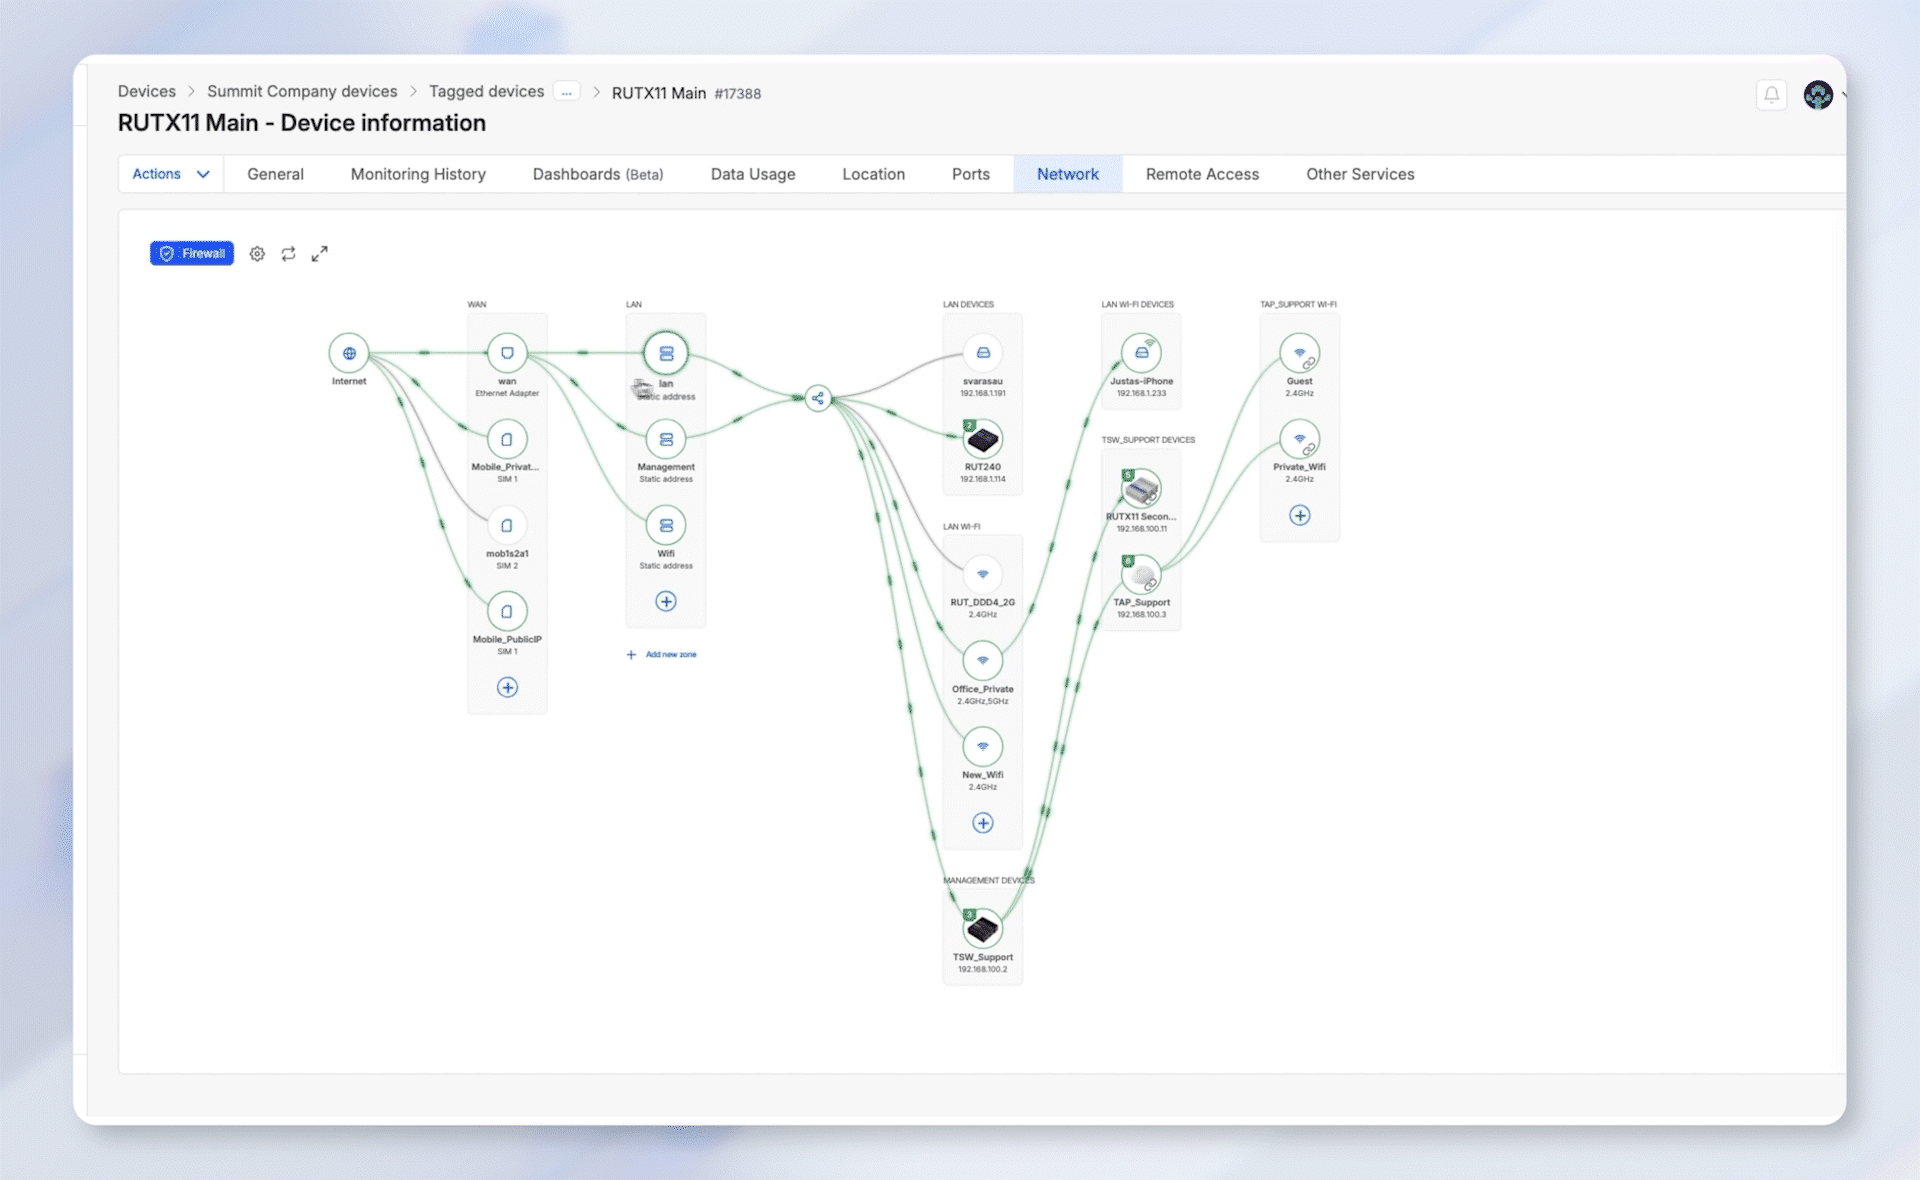Go to Summit Company devices breadcrumb
Viewport: 1920px width, 1180px height.
point(302,92)
